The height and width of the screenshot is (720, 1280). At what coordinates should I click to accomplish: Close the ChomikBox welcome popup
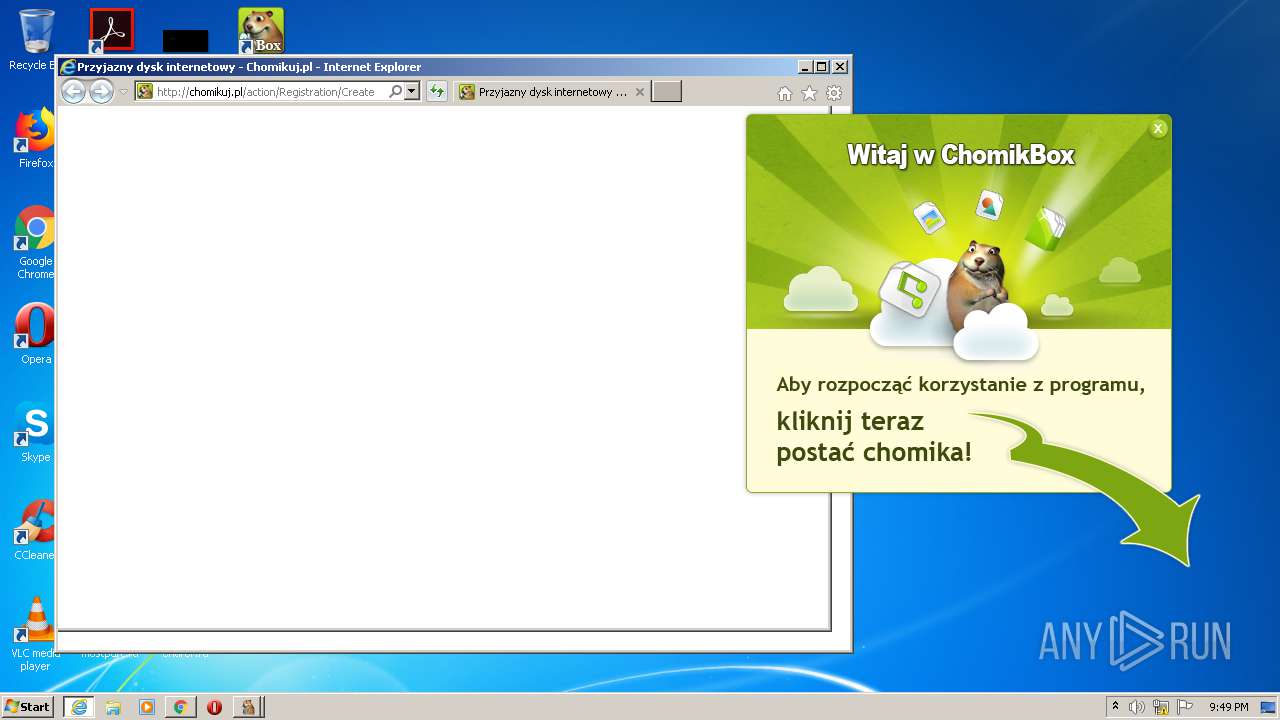tap(1158, 128)
